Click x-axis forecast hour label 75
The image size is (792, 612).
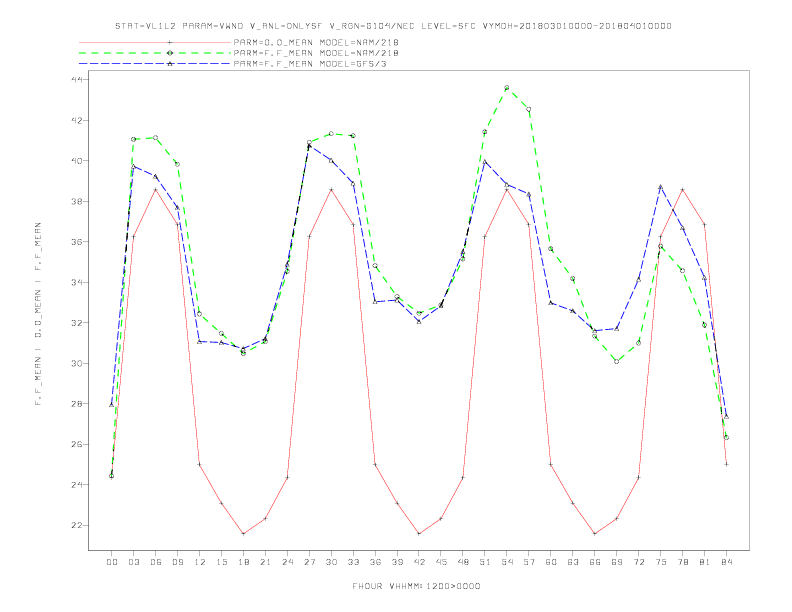[x=661, y=562]
